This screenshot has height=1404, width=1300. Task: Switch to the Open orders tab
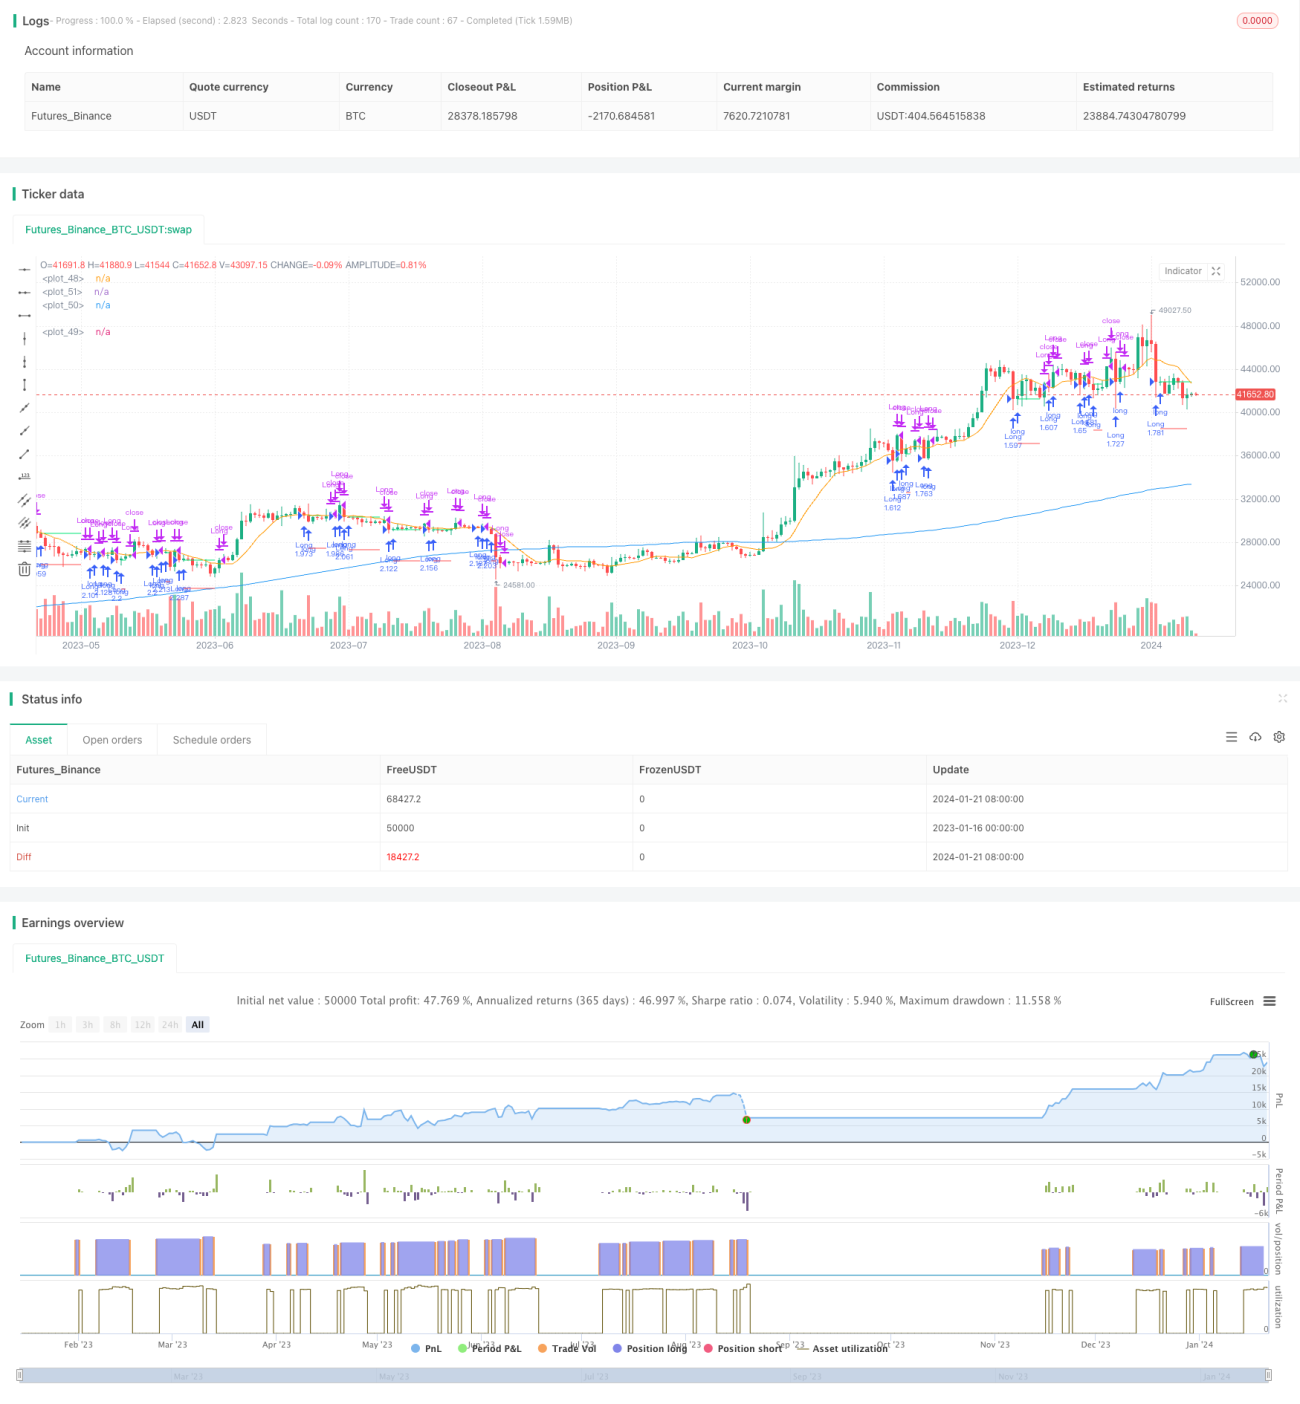[x=112, y=740]
